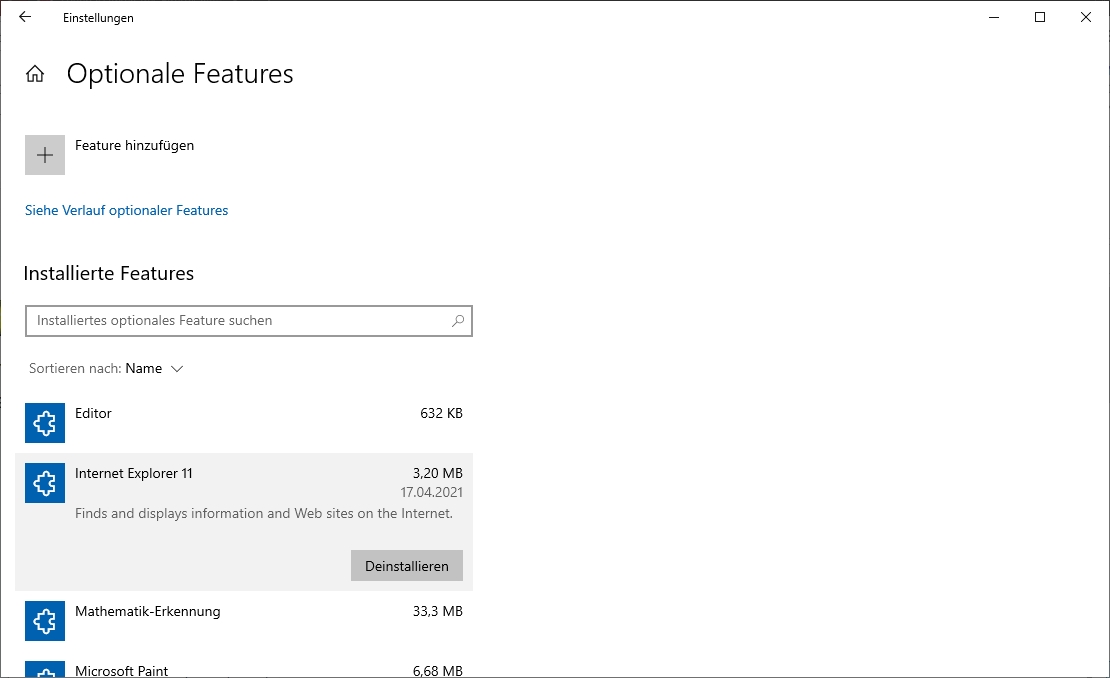This screenshot has width=1110, height=678.
Task: Click the Internet Explorer 11 puzzle icon
Action: 45,483
